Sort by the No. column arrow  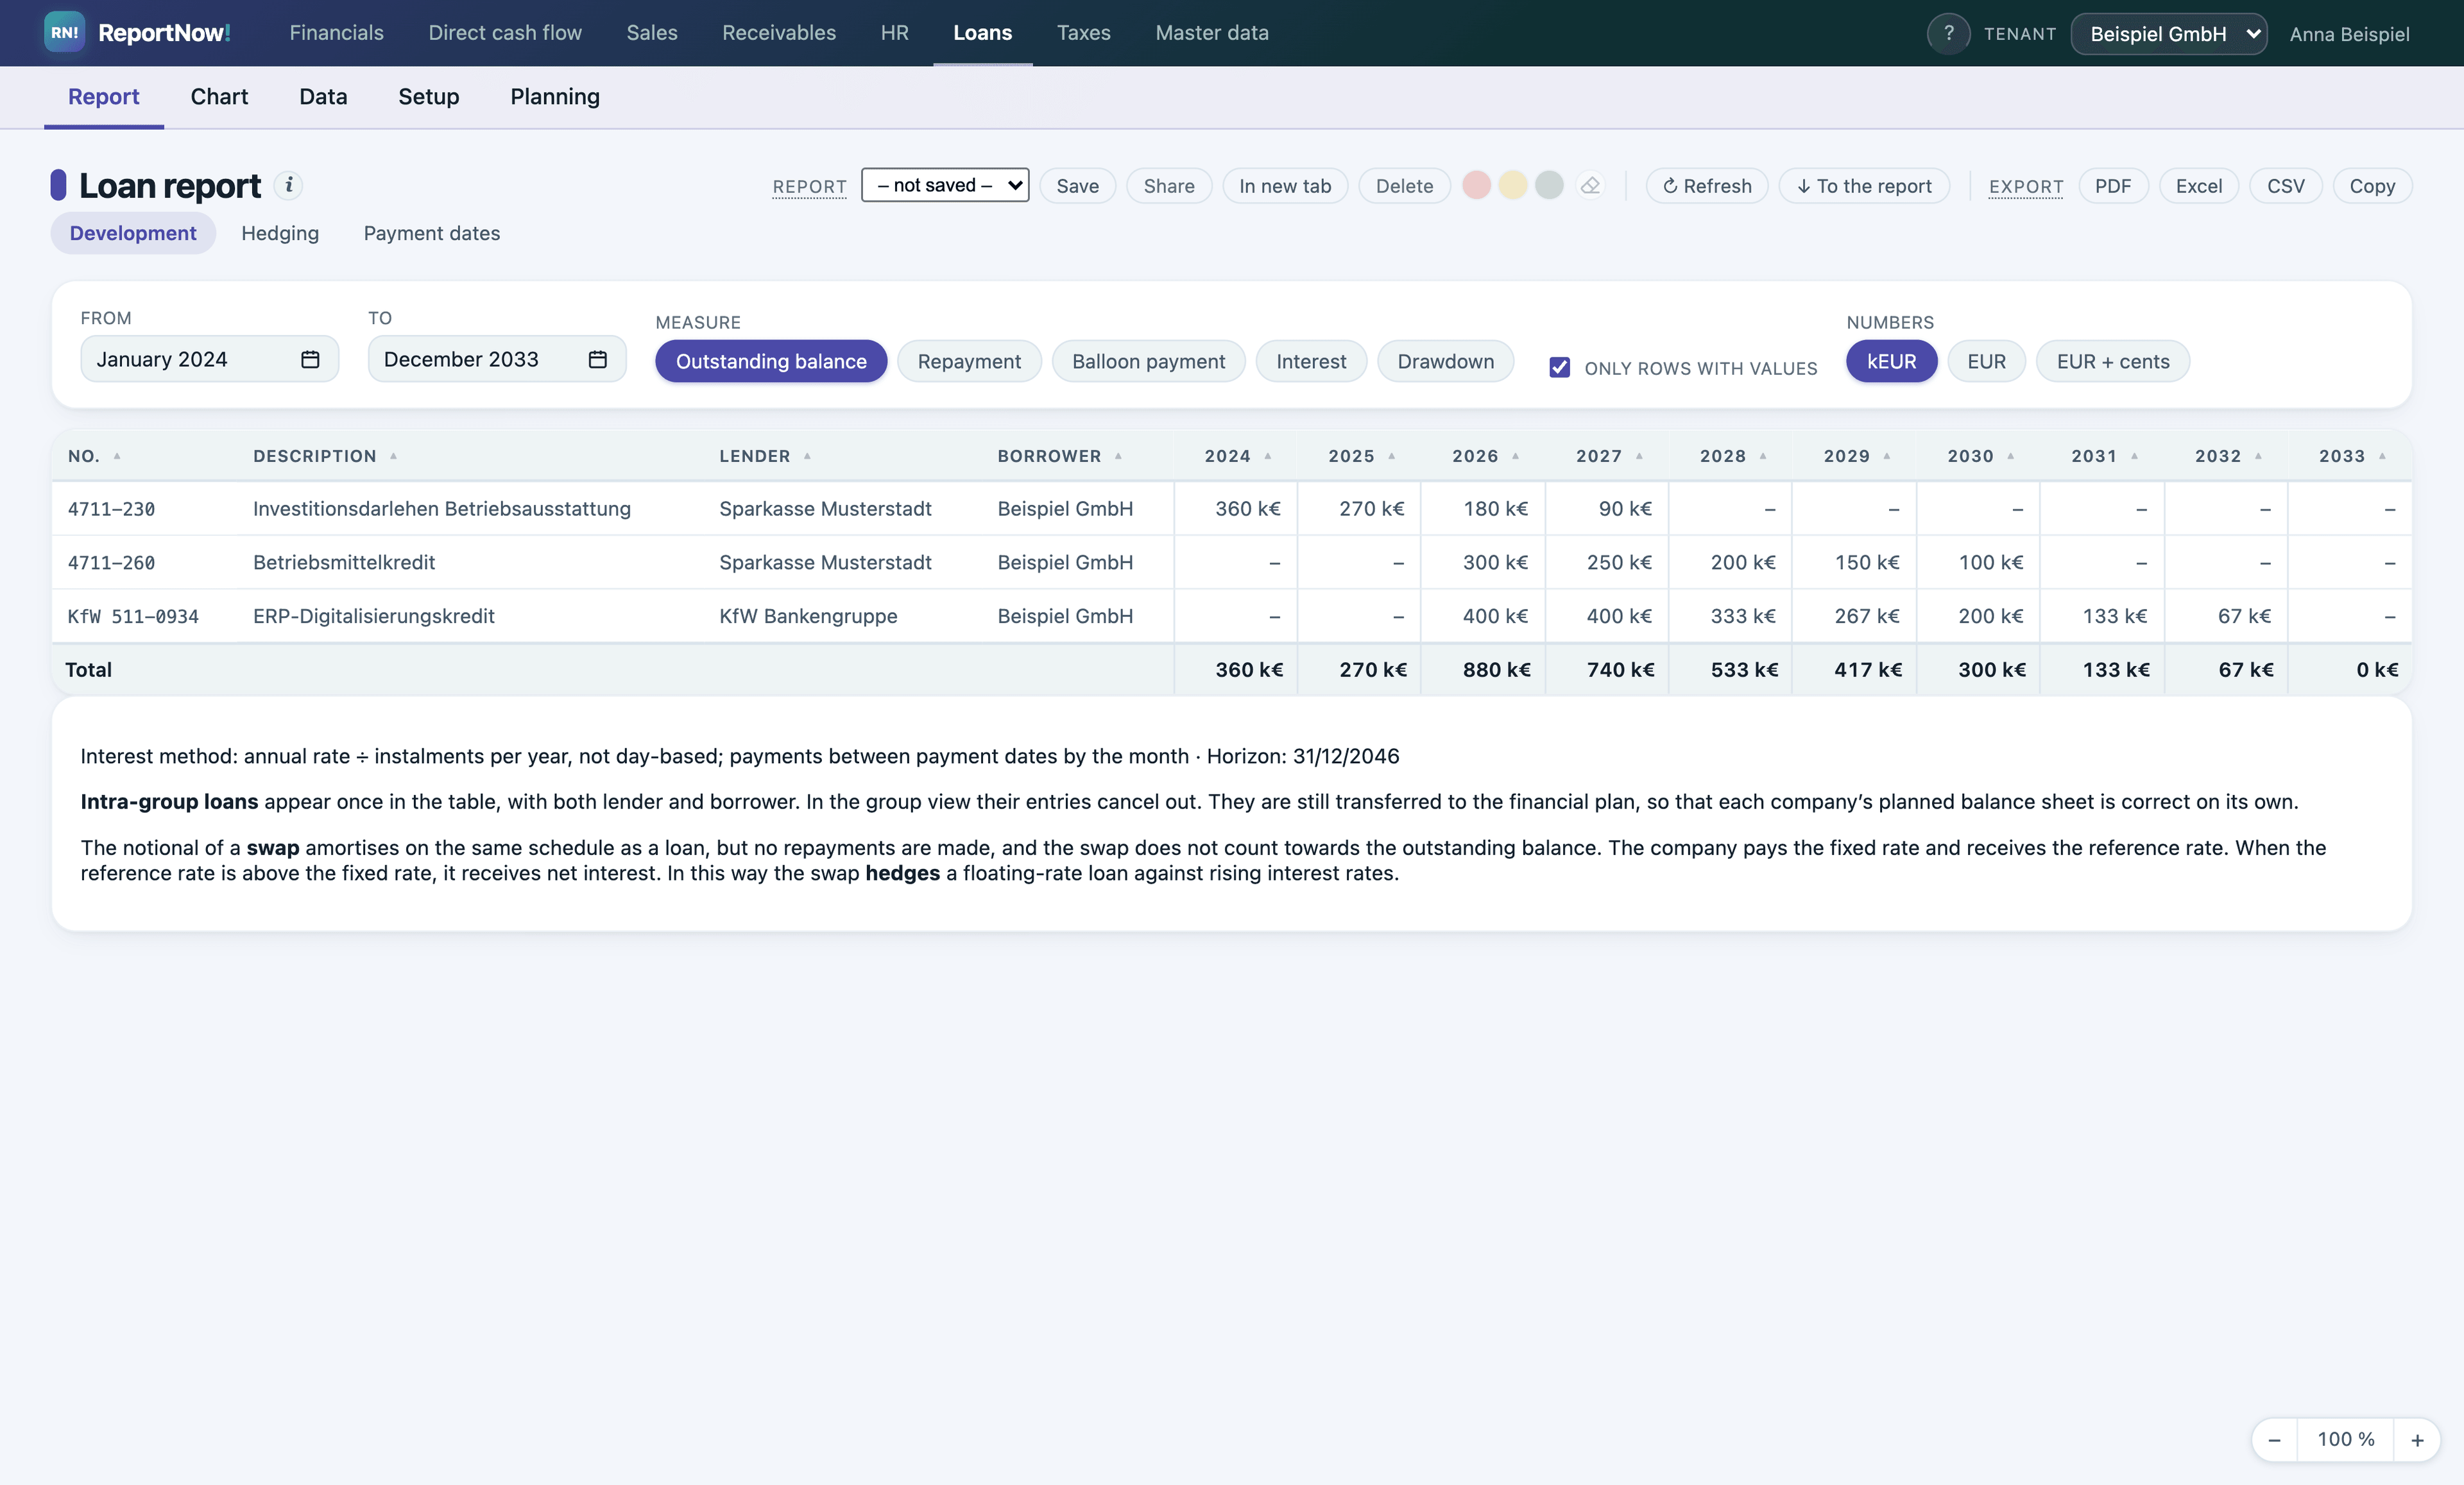(117, 456)
